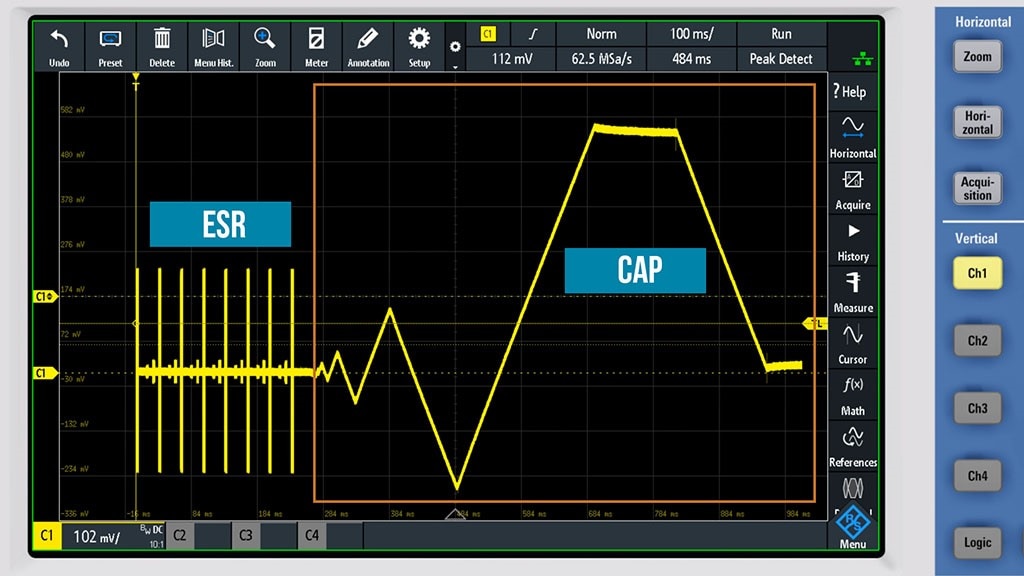Adjust the 100 ms/ timebase setting
Viewport: 1024px width, 576px height.
pos(692,34)
